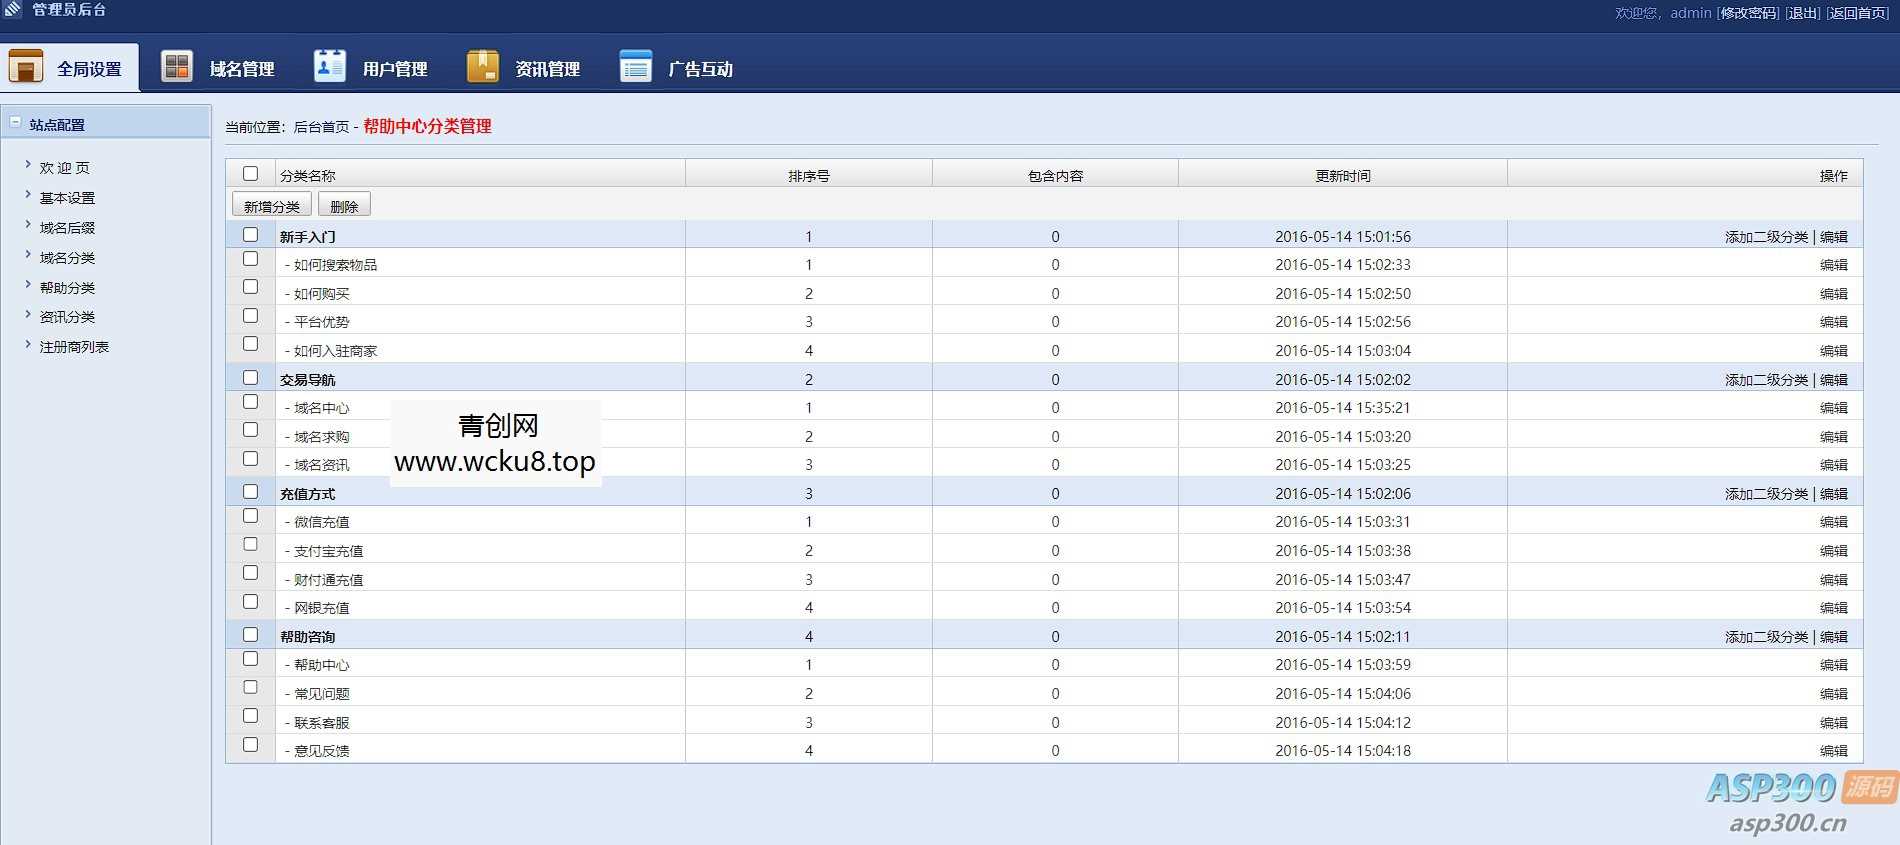This screenshot has height=845, width=1900.
Task: Select the 支付宝充值 row checkbox
Action: click(x=250, y=545)
